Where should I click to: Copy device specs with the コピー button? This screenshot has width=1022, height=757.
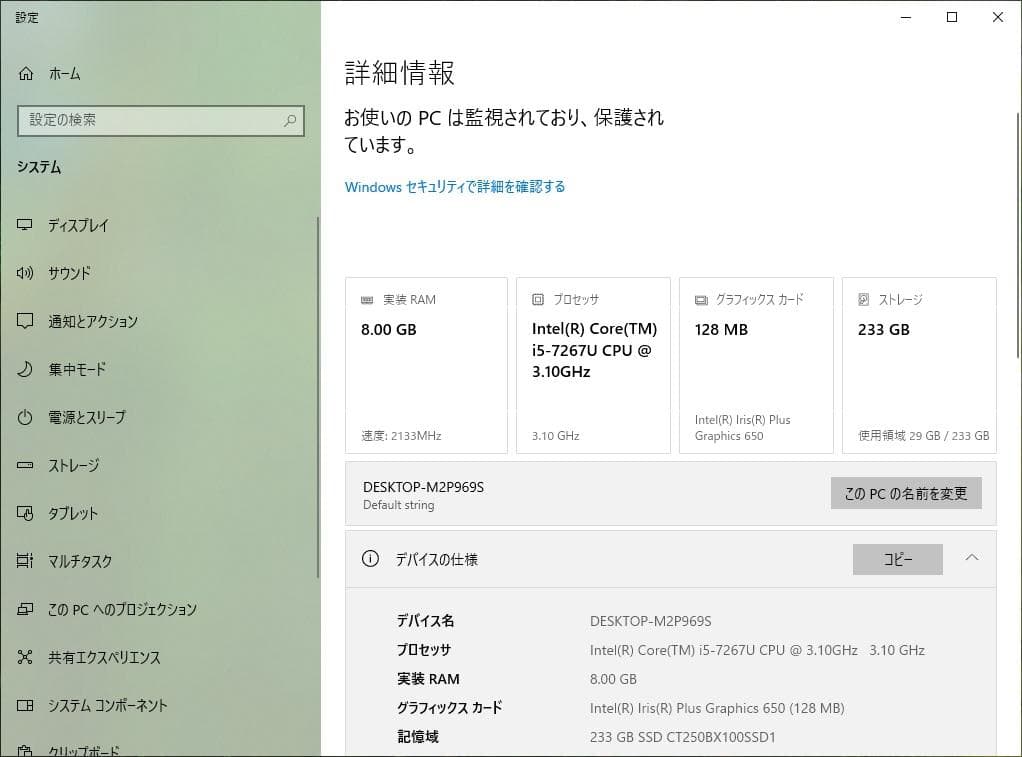pos(897,559)
